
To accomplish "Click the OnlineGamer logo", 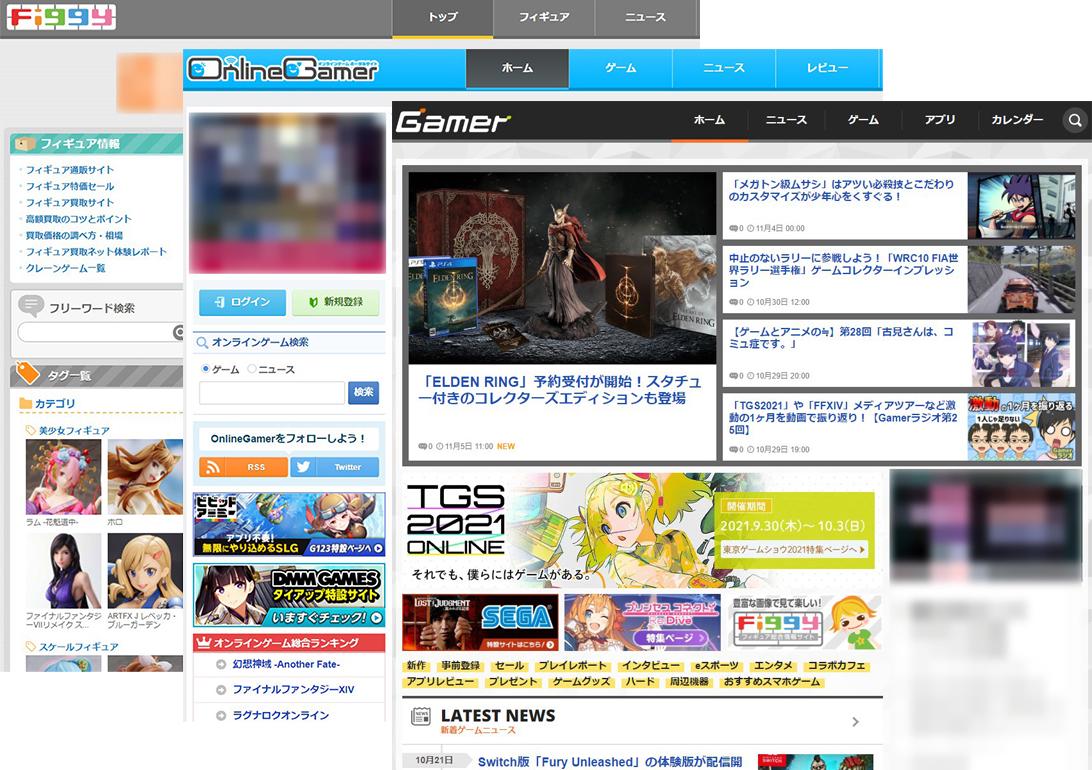I will tap(283, 68).
